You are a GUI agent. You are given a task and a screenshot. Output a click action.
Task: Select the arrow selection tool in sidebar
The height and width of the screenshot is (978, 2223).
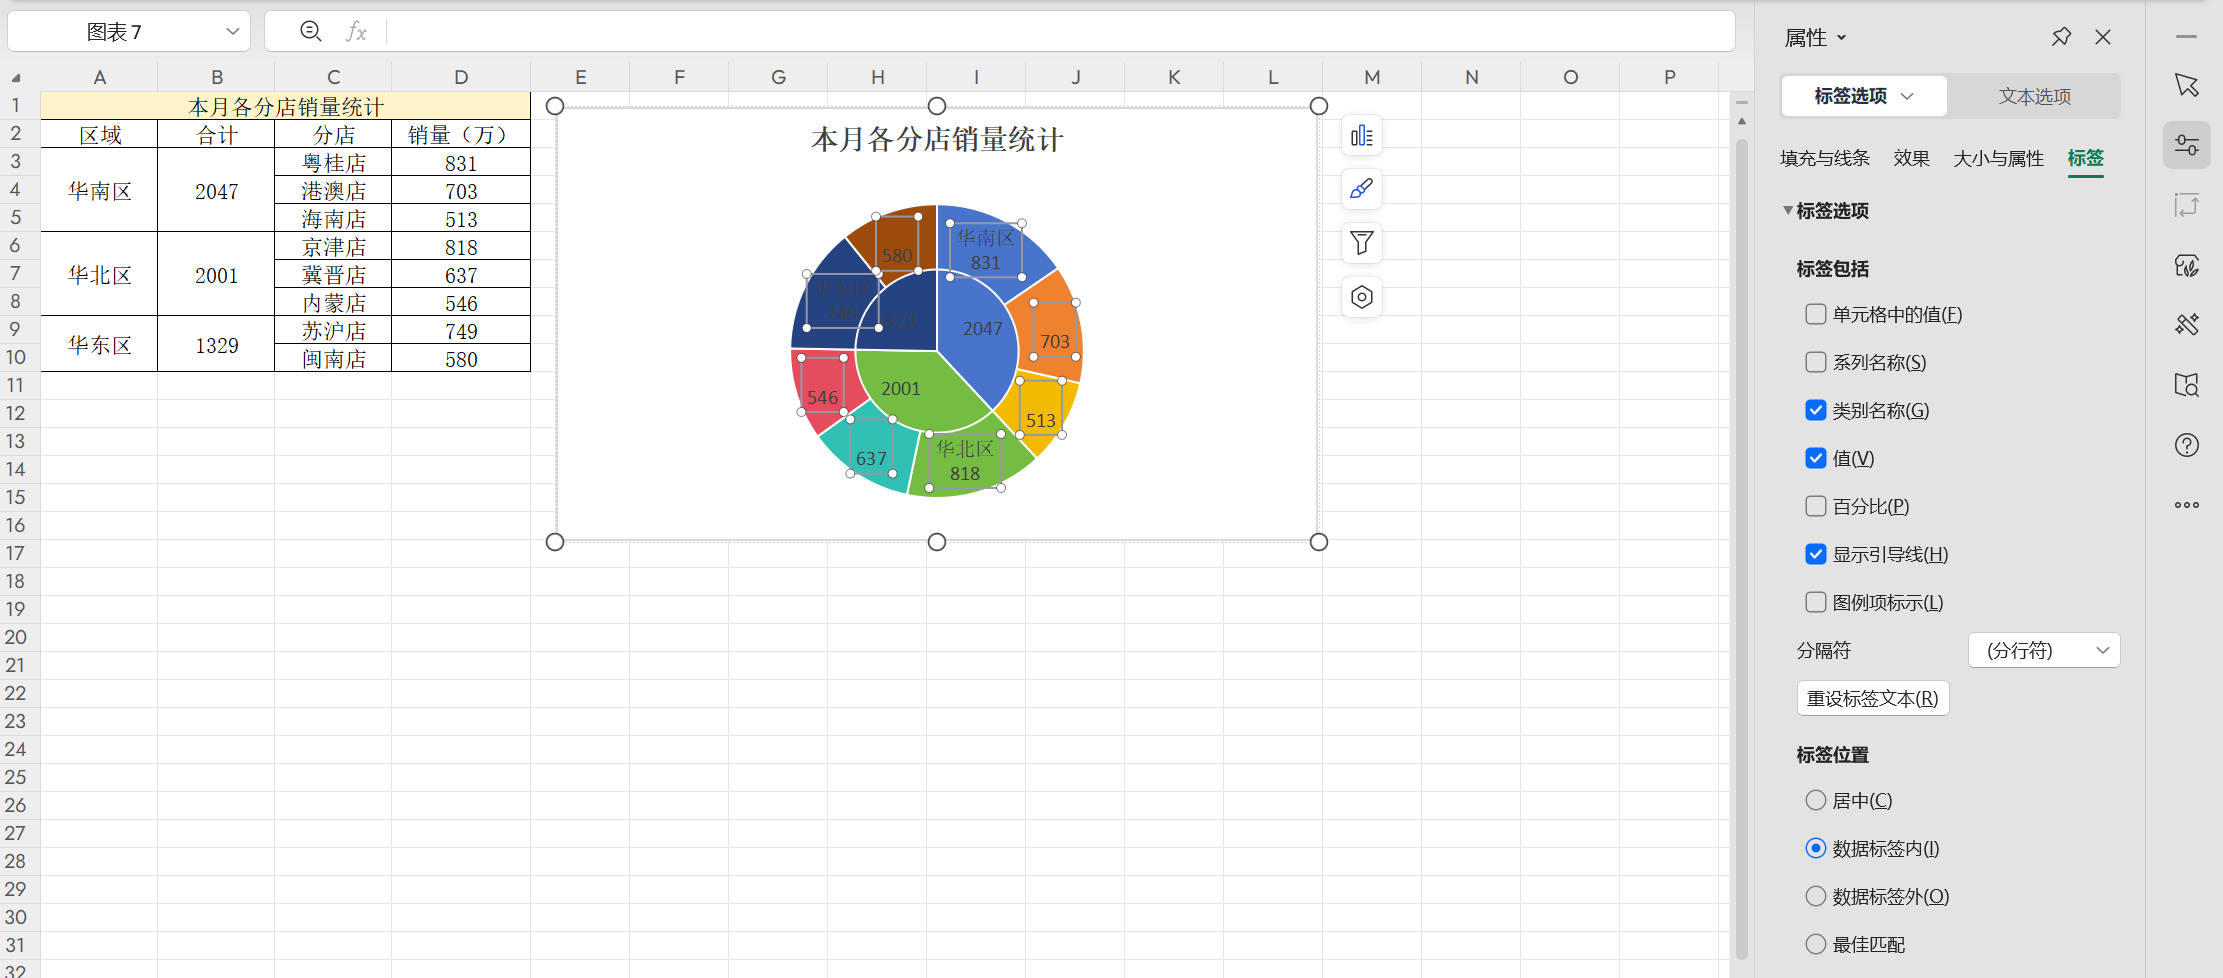click(2186, 86)
